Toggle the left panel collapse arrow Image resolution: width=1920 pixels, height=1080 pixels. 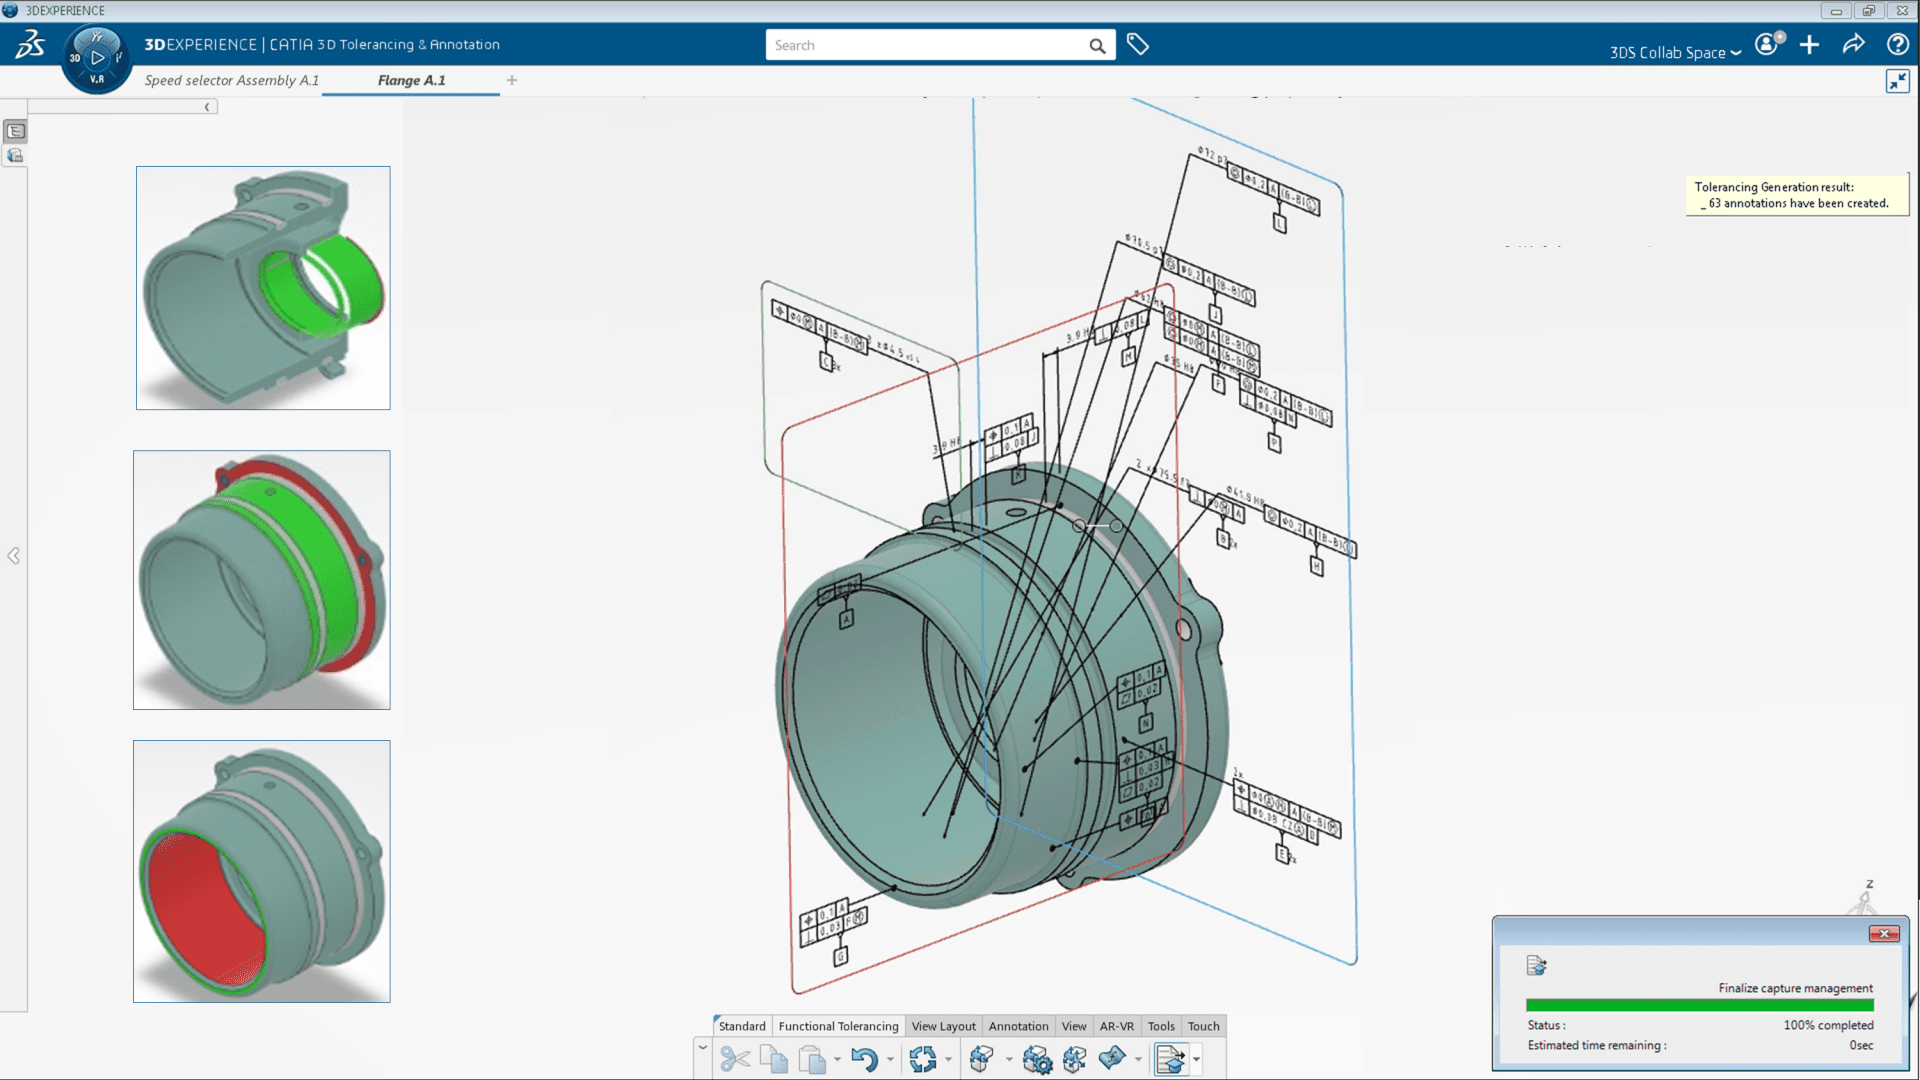click(12, 555)
